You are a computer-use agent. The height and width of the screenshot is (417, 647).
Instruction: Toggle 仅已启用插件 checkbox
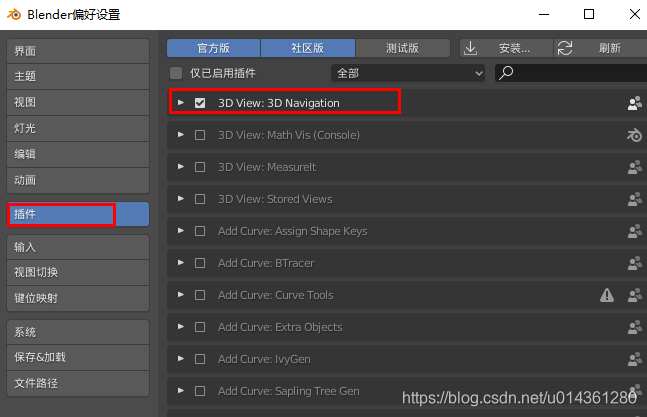[x=176, y=73]
